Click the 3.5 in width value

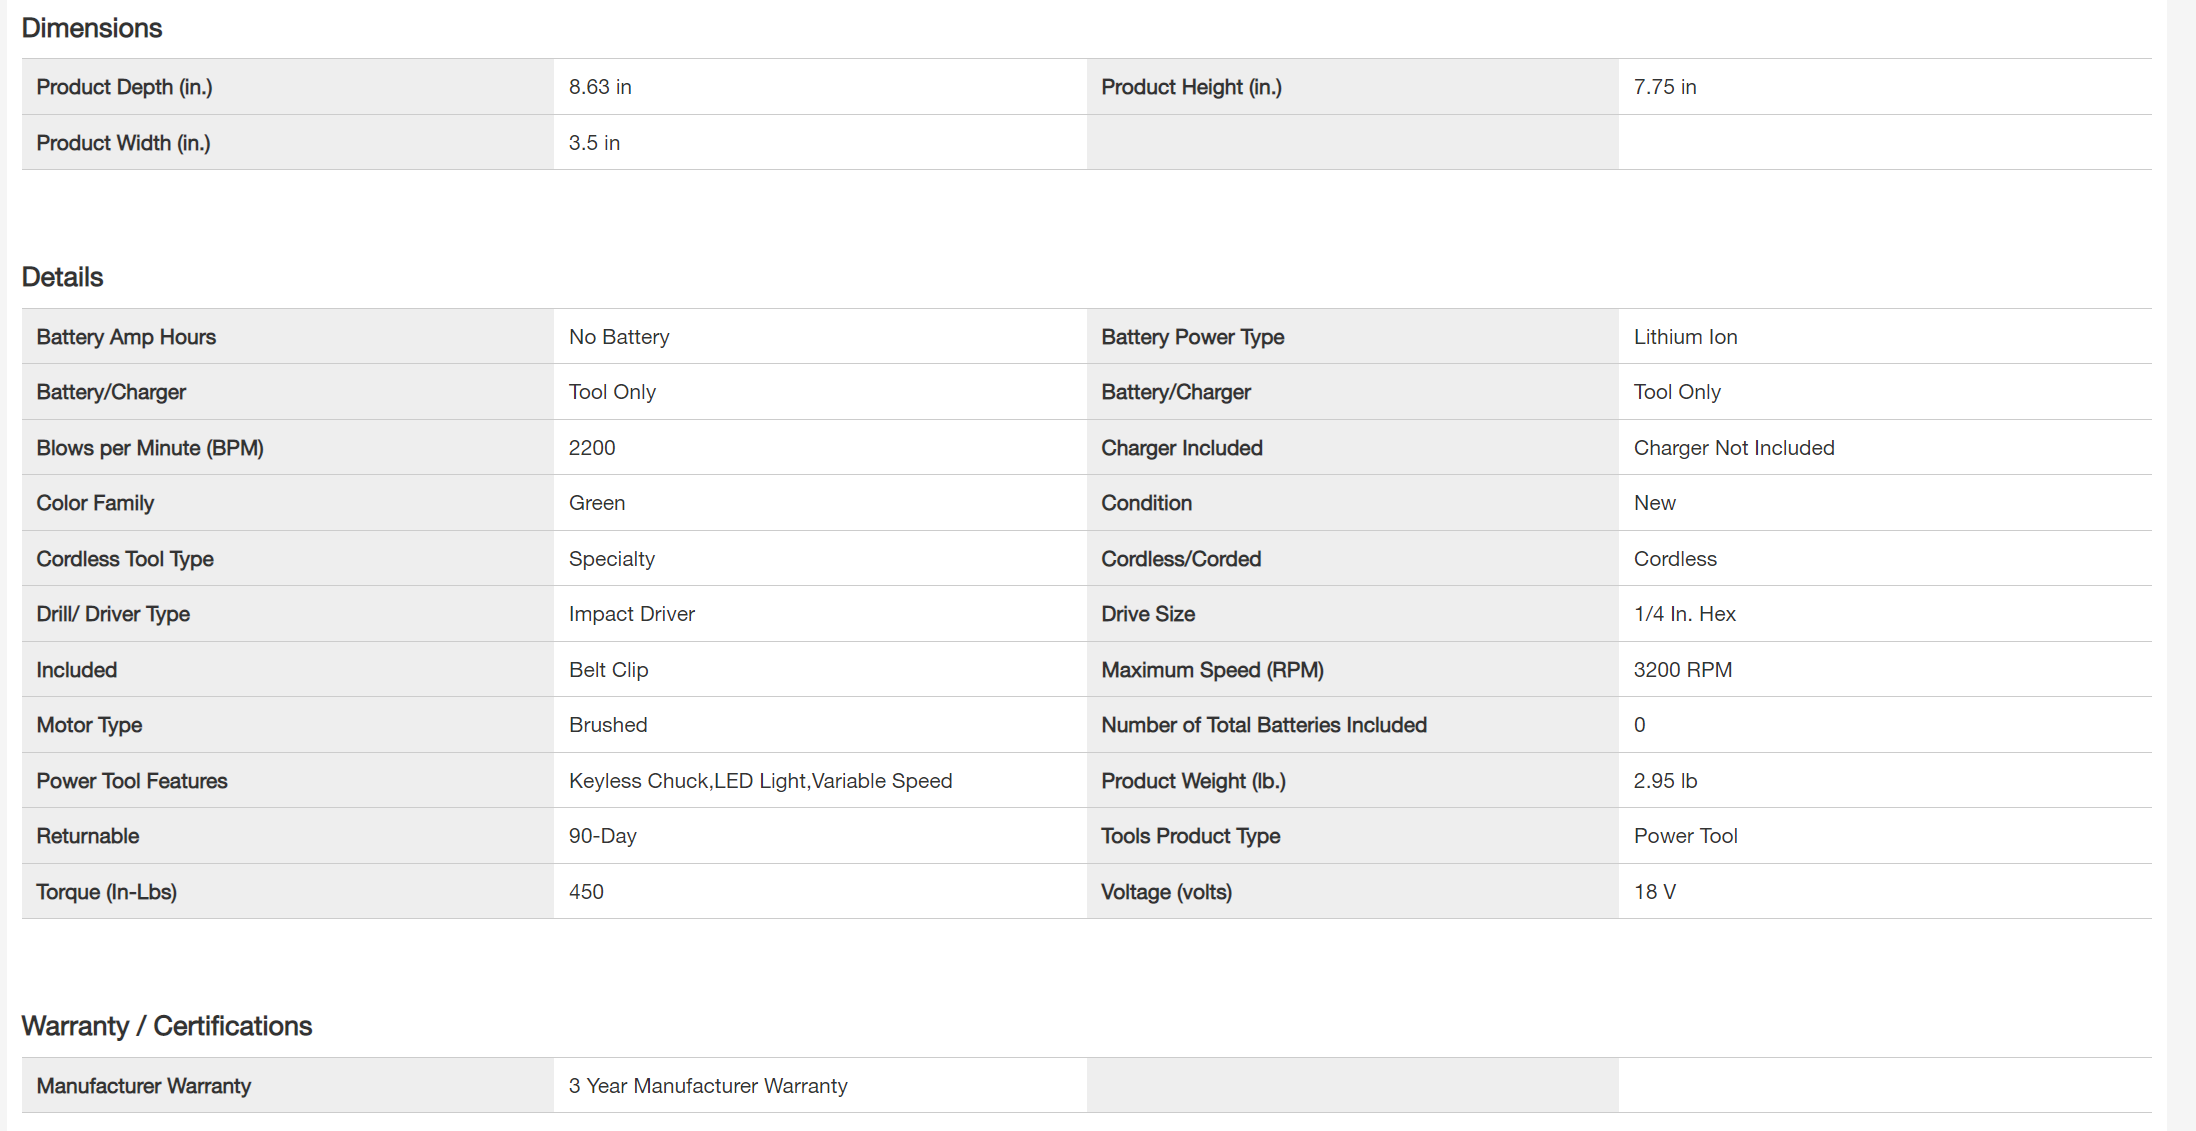(x=594, y=143)
